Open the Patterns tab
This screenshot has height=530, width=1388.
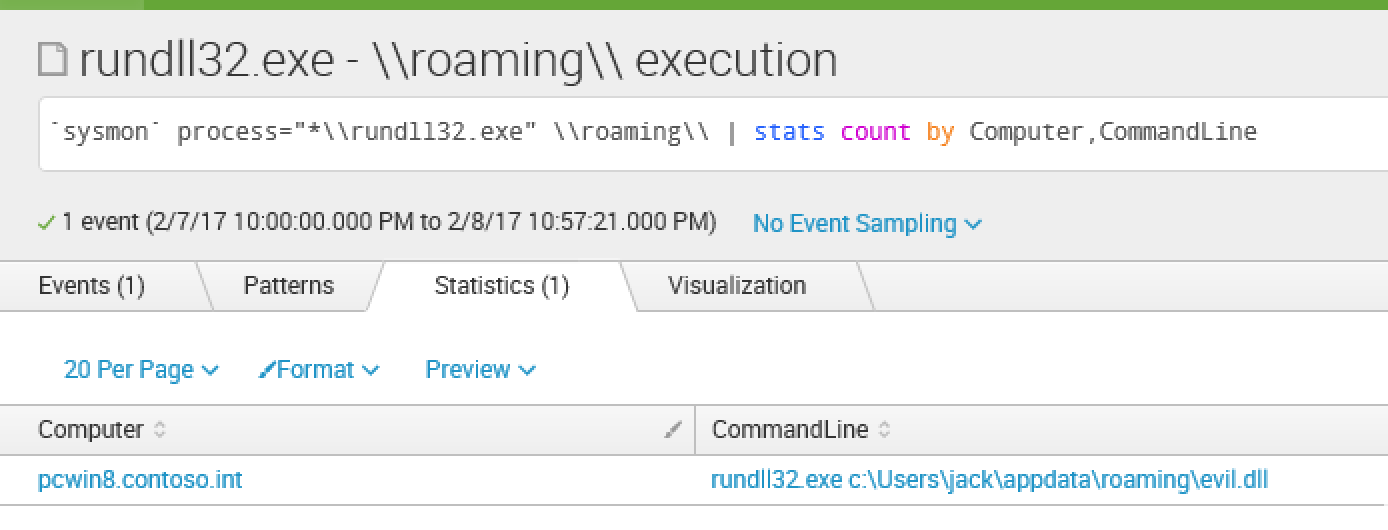[288, 286]
